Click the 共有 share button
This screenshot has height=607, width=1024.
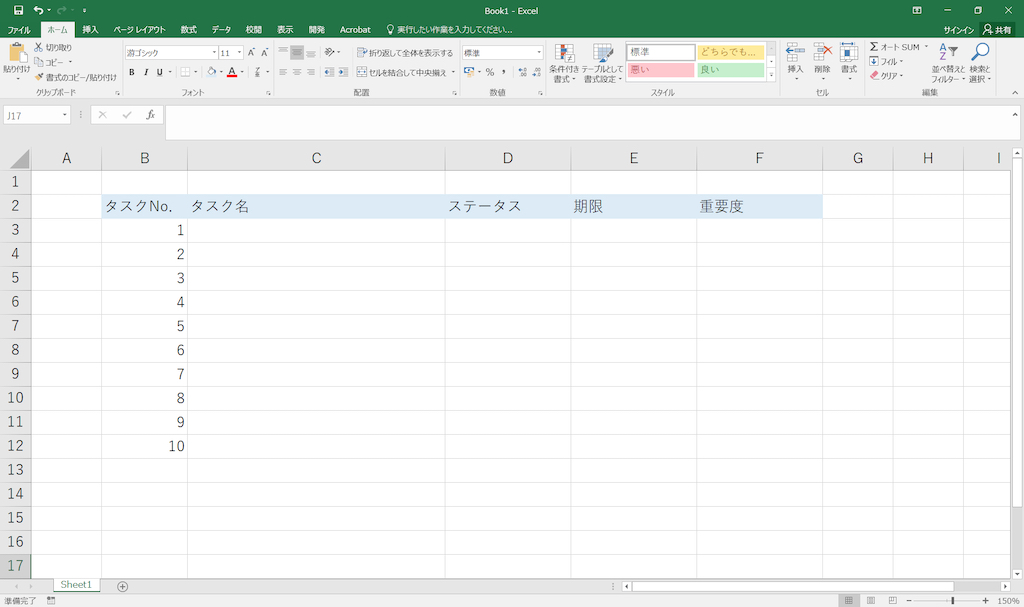coord(997,29)
